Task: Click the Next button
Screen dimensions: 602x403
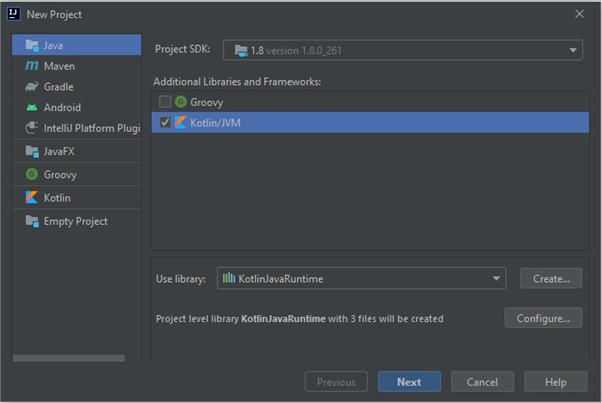Action: click(408, 382)
